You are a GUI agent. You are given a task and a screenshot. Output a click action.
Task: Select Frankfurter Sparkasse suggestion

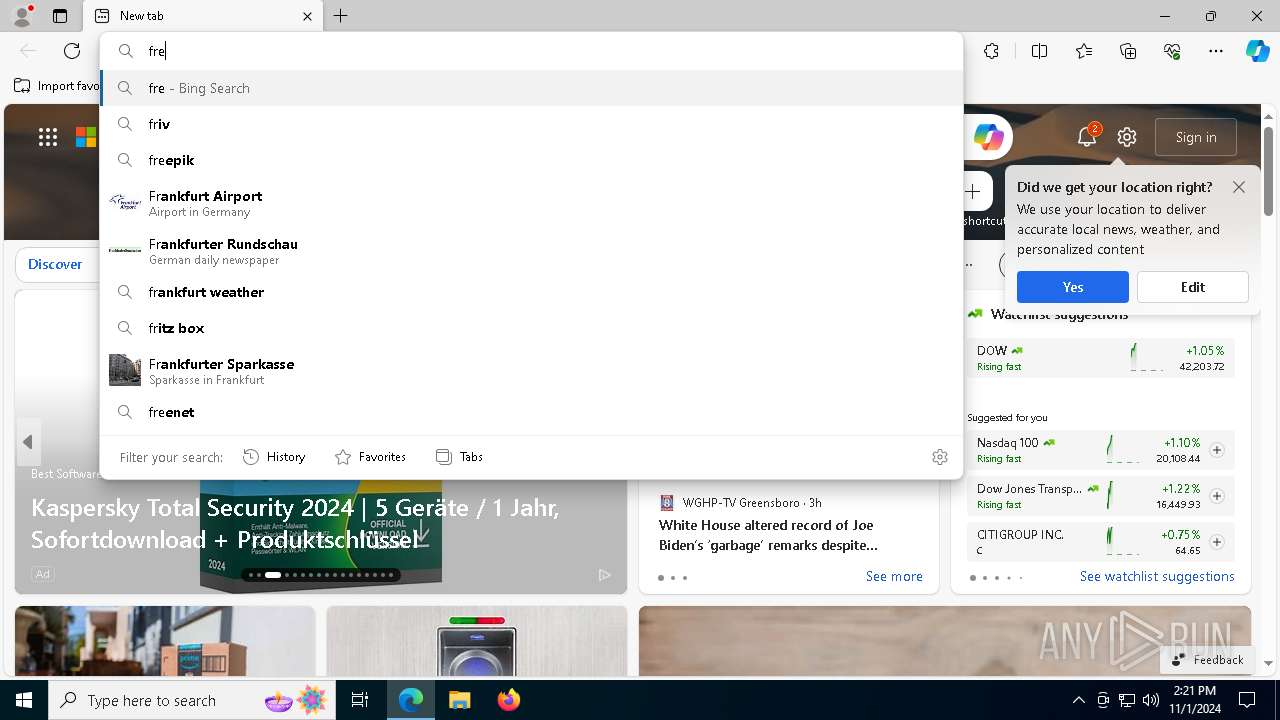coord(531,371)
